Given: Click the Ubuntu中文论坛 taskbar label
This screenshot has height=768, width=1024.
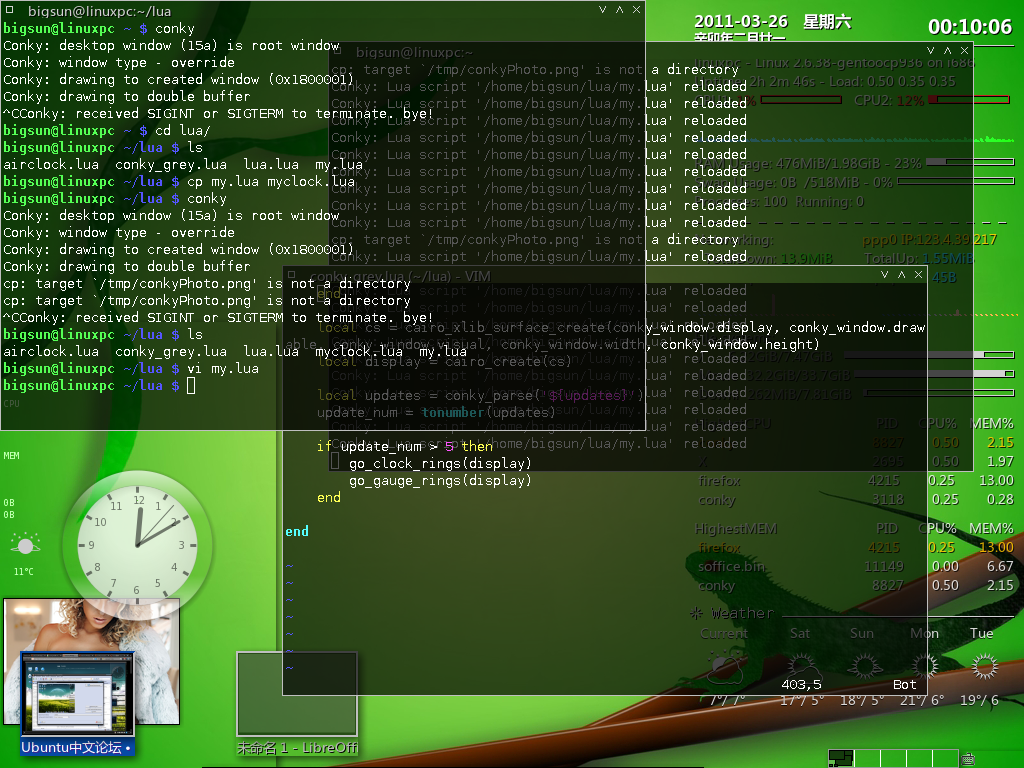Looking at the screenshot, I should (x=76, y=747).
